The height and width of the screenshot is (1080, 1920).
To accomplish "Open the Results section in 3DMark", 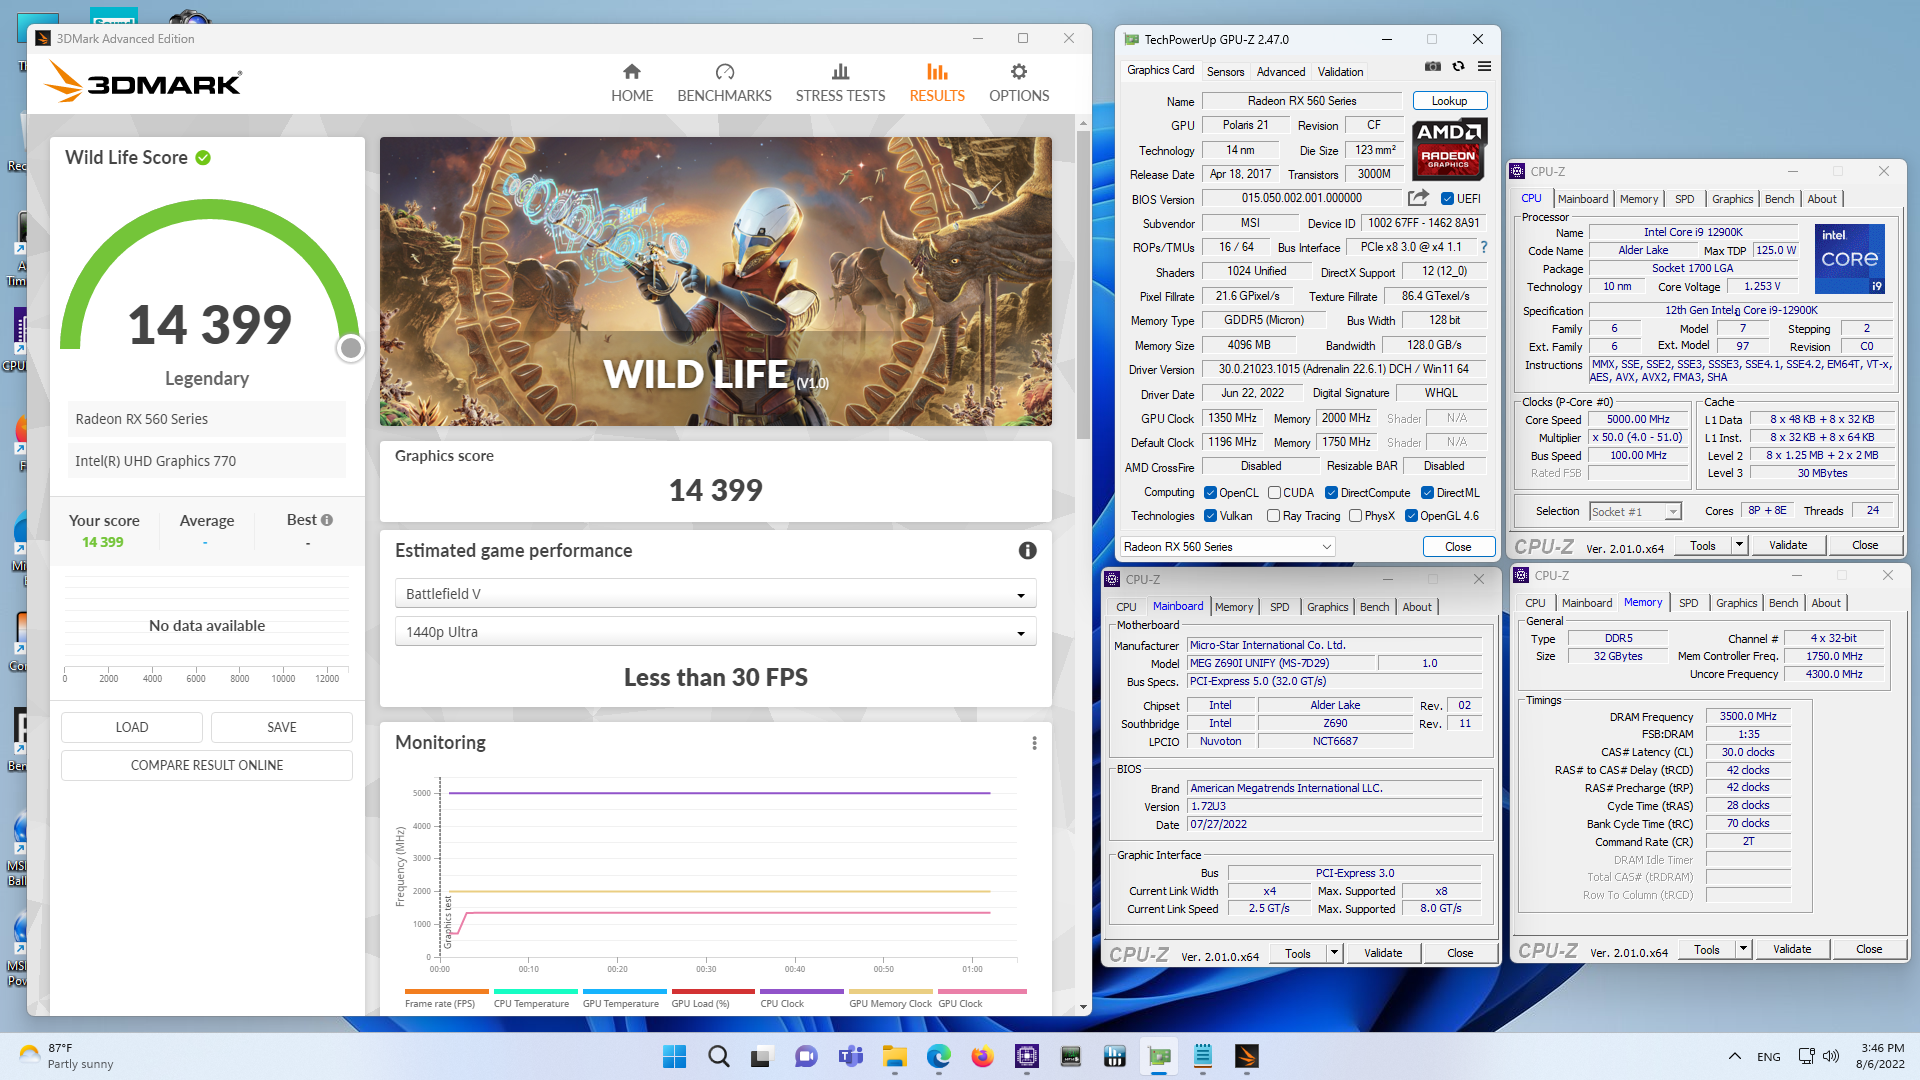I will point(937,83).
